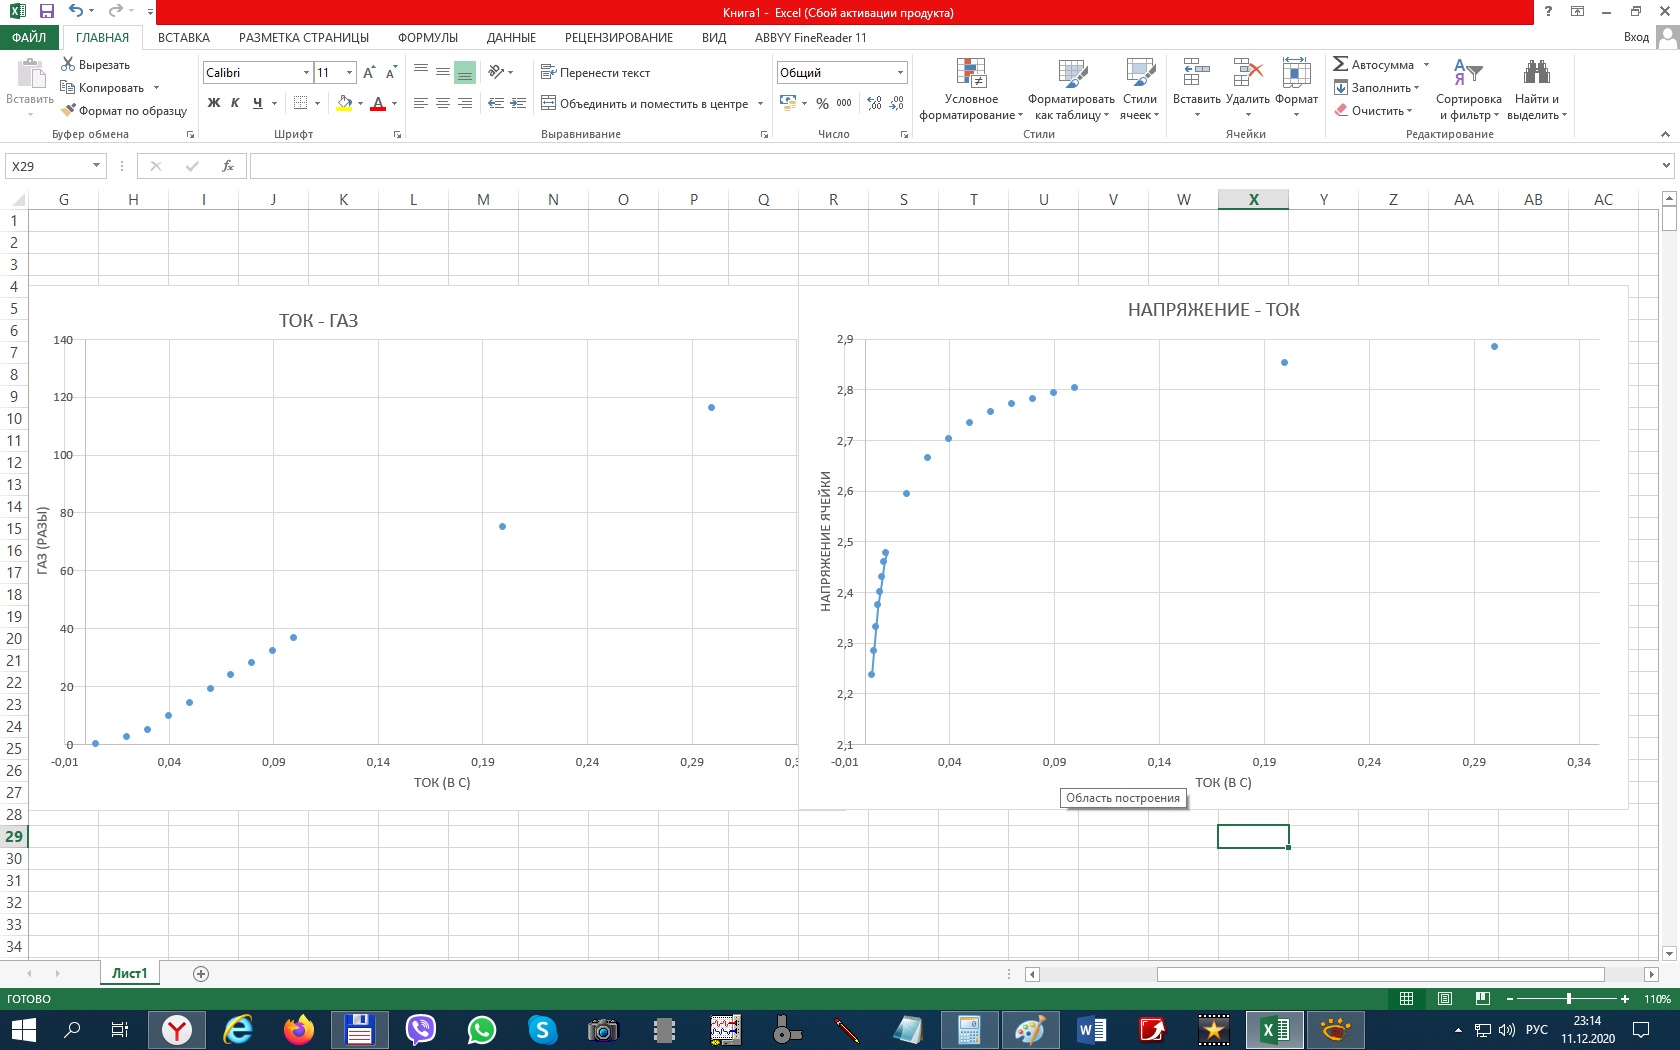Screen dimensions: 1680x1050
Task: Click the zoom slider handle
Action: (1568, 999)
